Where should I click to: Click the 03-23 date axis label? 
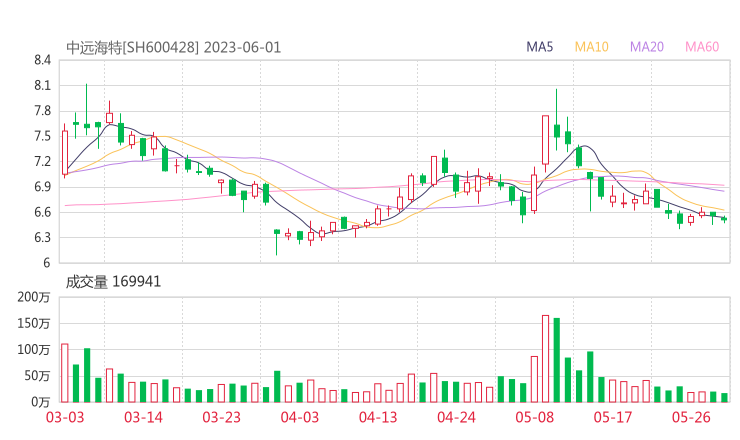pyautogui.click(x=222, y=417)
